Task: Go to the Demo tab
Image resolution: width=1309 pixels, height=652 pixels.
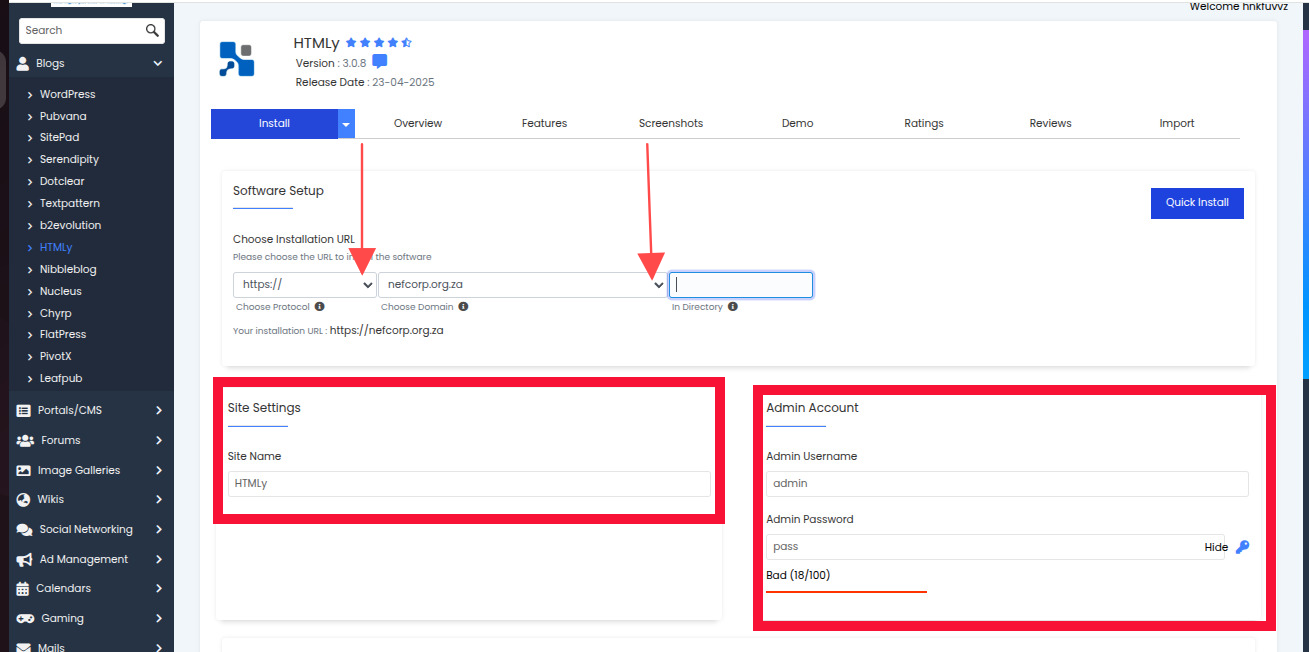Action: click(x=797, y=124)
